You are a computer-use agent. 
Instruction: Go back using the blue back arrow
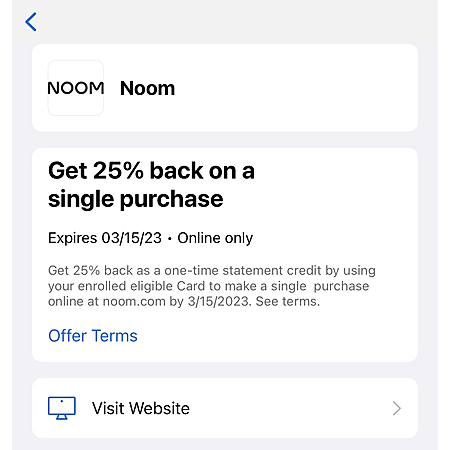tap(31, 22)
